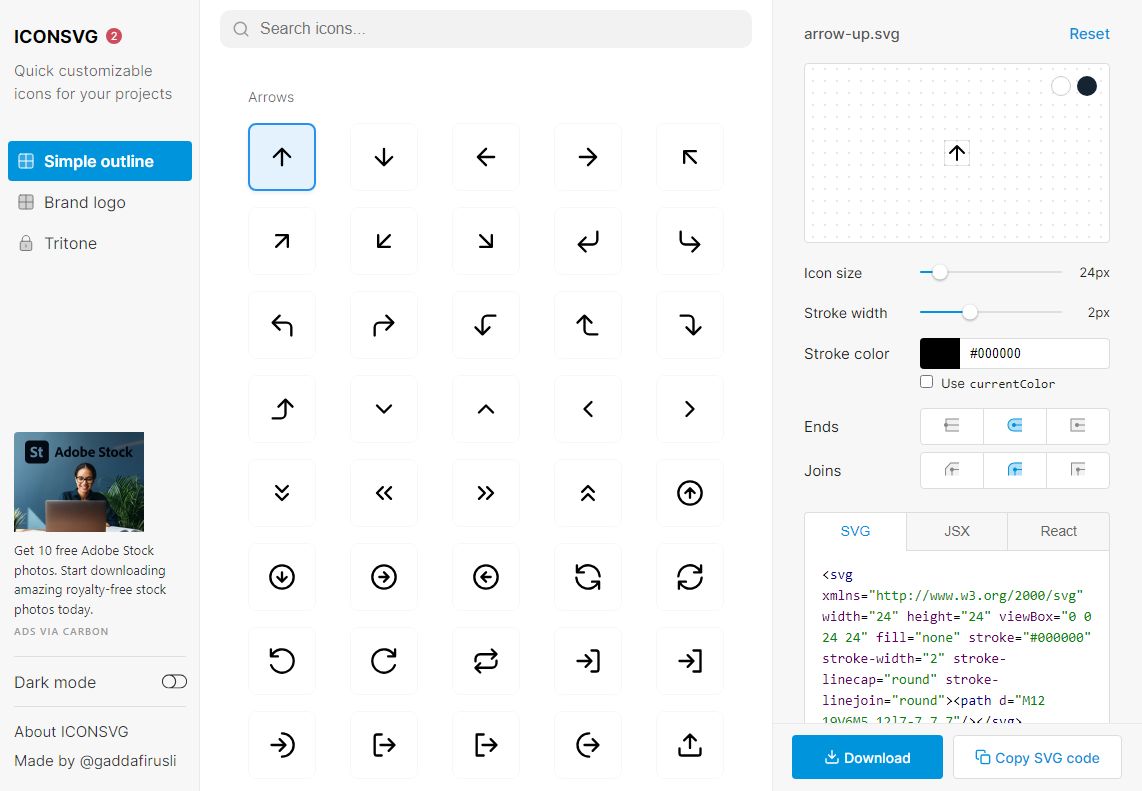Choose the repeat arrows icon
Screen dimensions: 1142x791
click(x=486, y=661)
